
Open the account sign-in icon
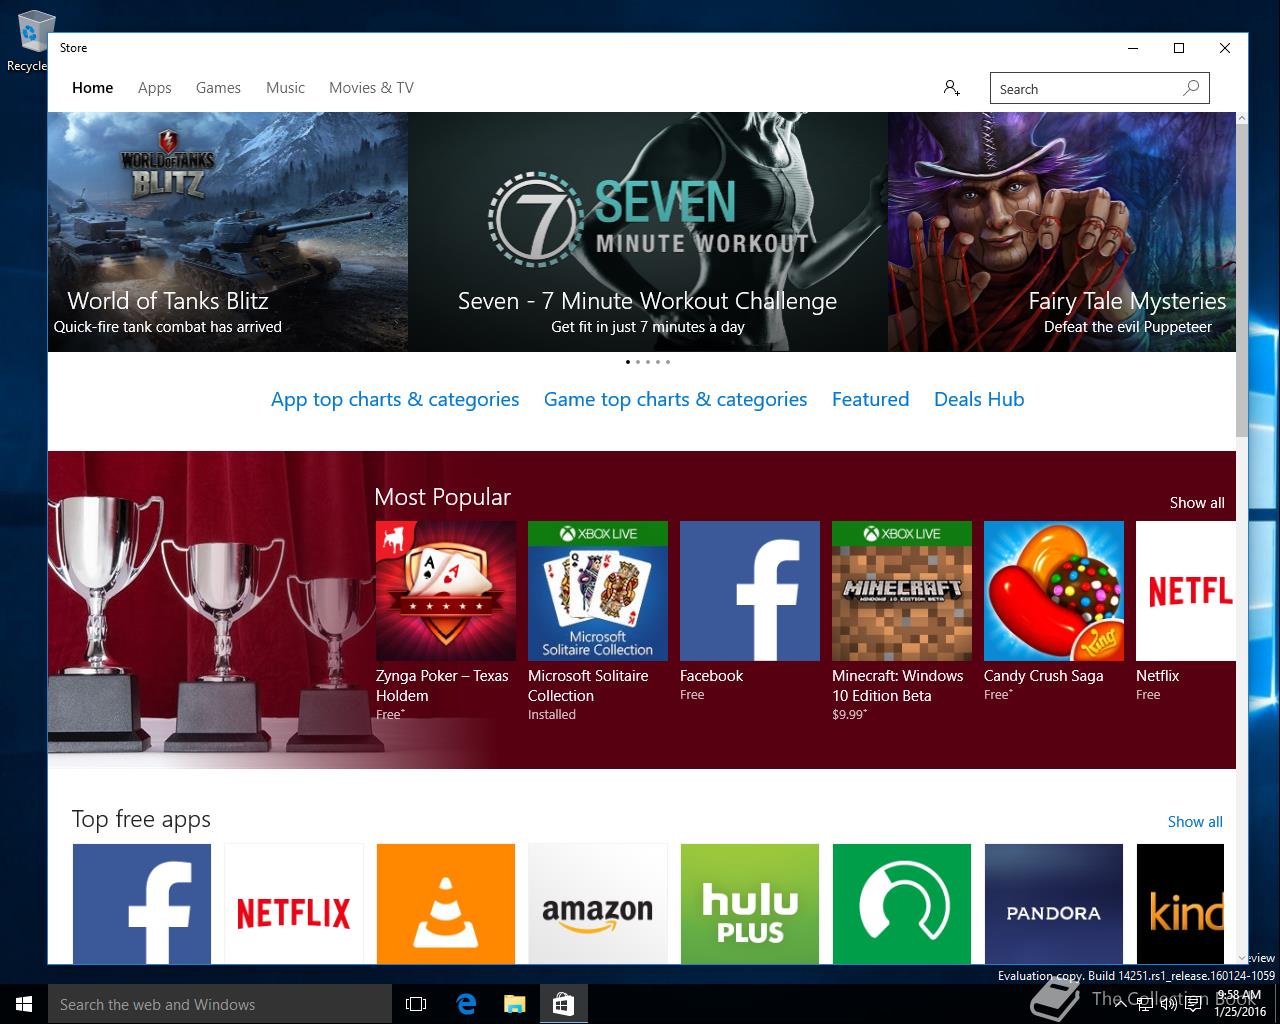click(951, 88)
